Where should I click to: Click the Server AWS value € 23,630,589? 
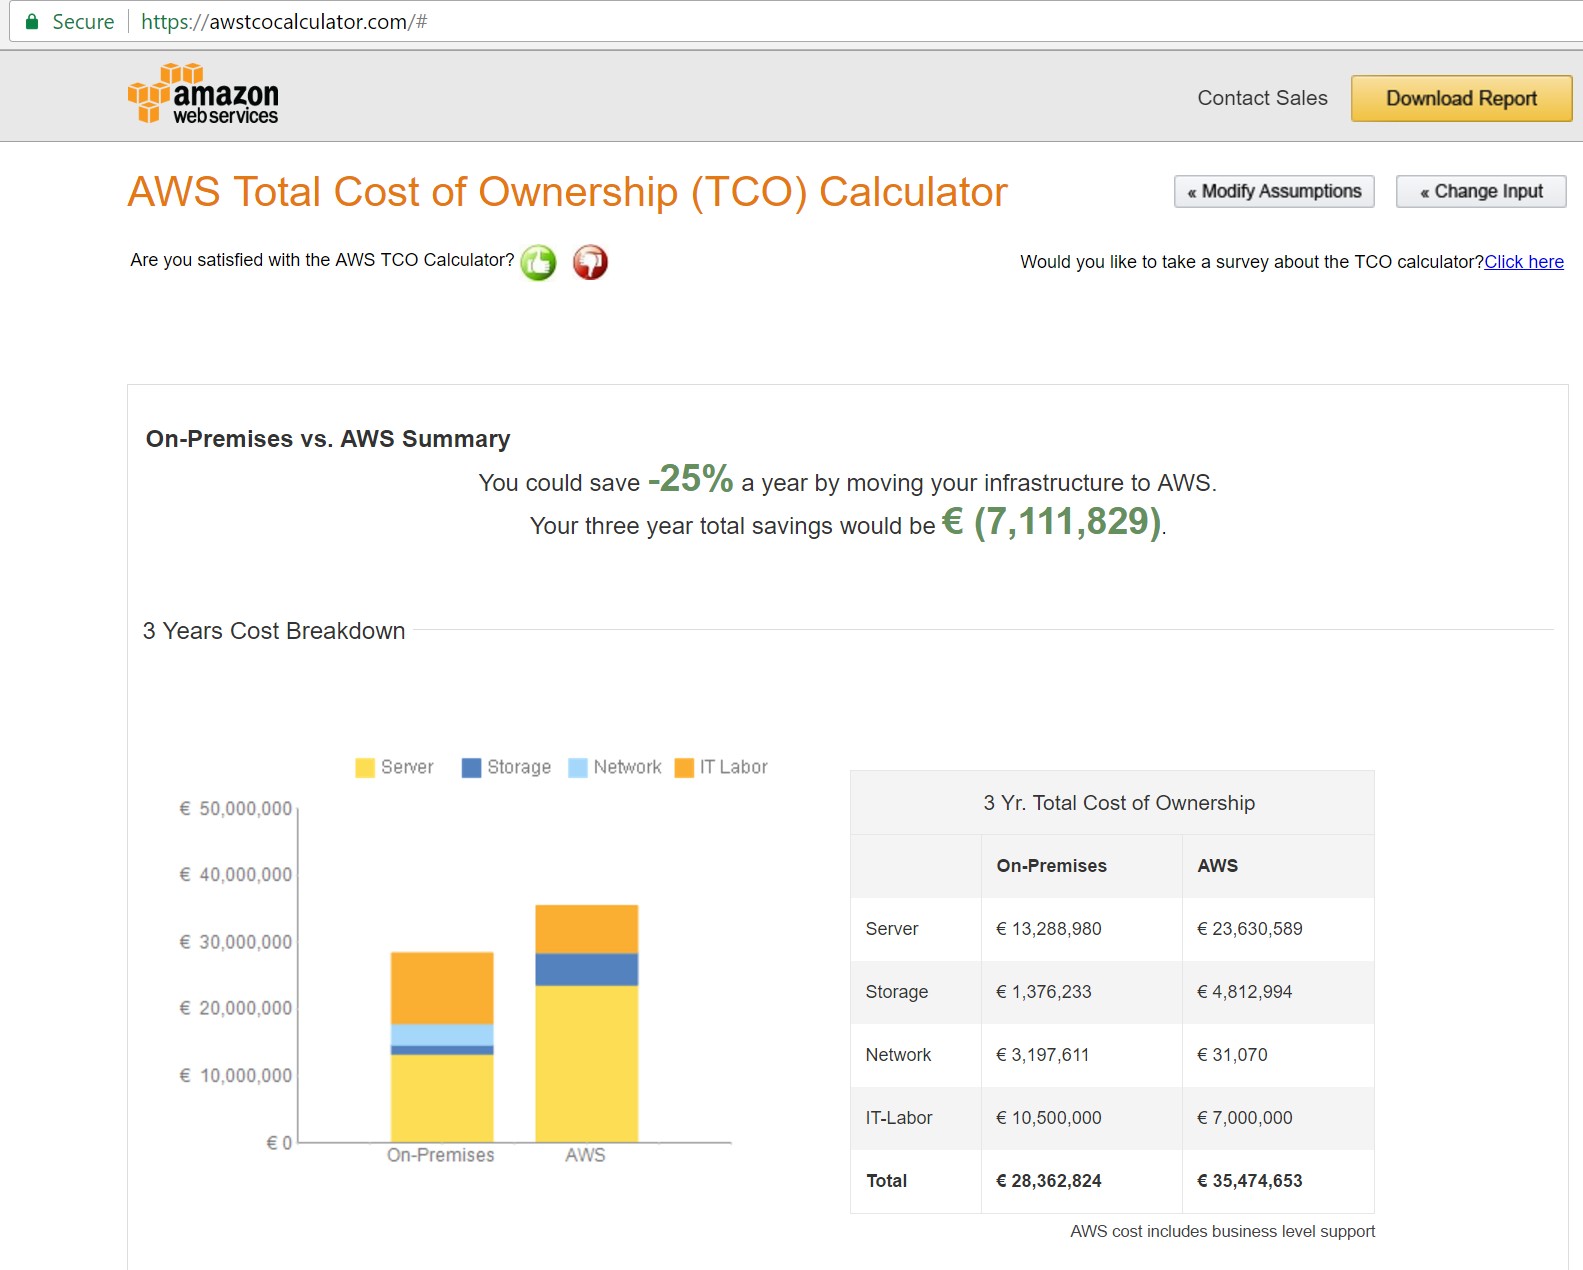[x=1249, y=929]
